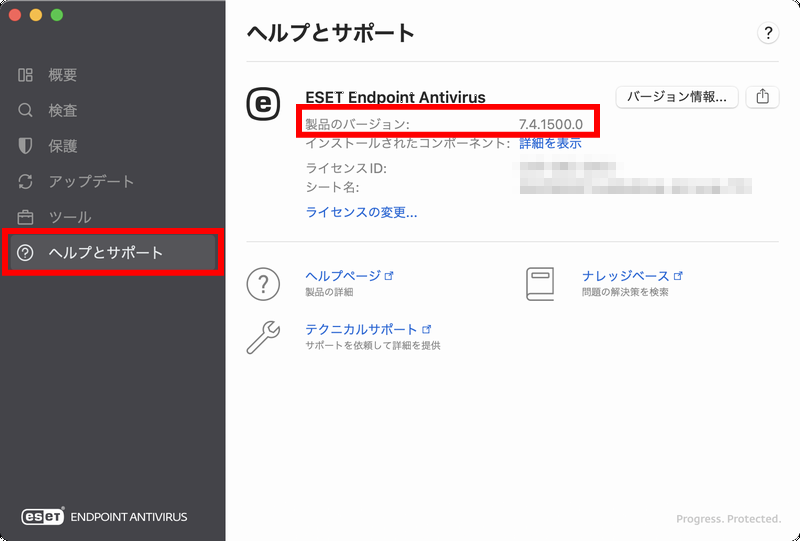The image size is (800, 541).
Task: Click the round help button at top right
Action: pos(768,33)
